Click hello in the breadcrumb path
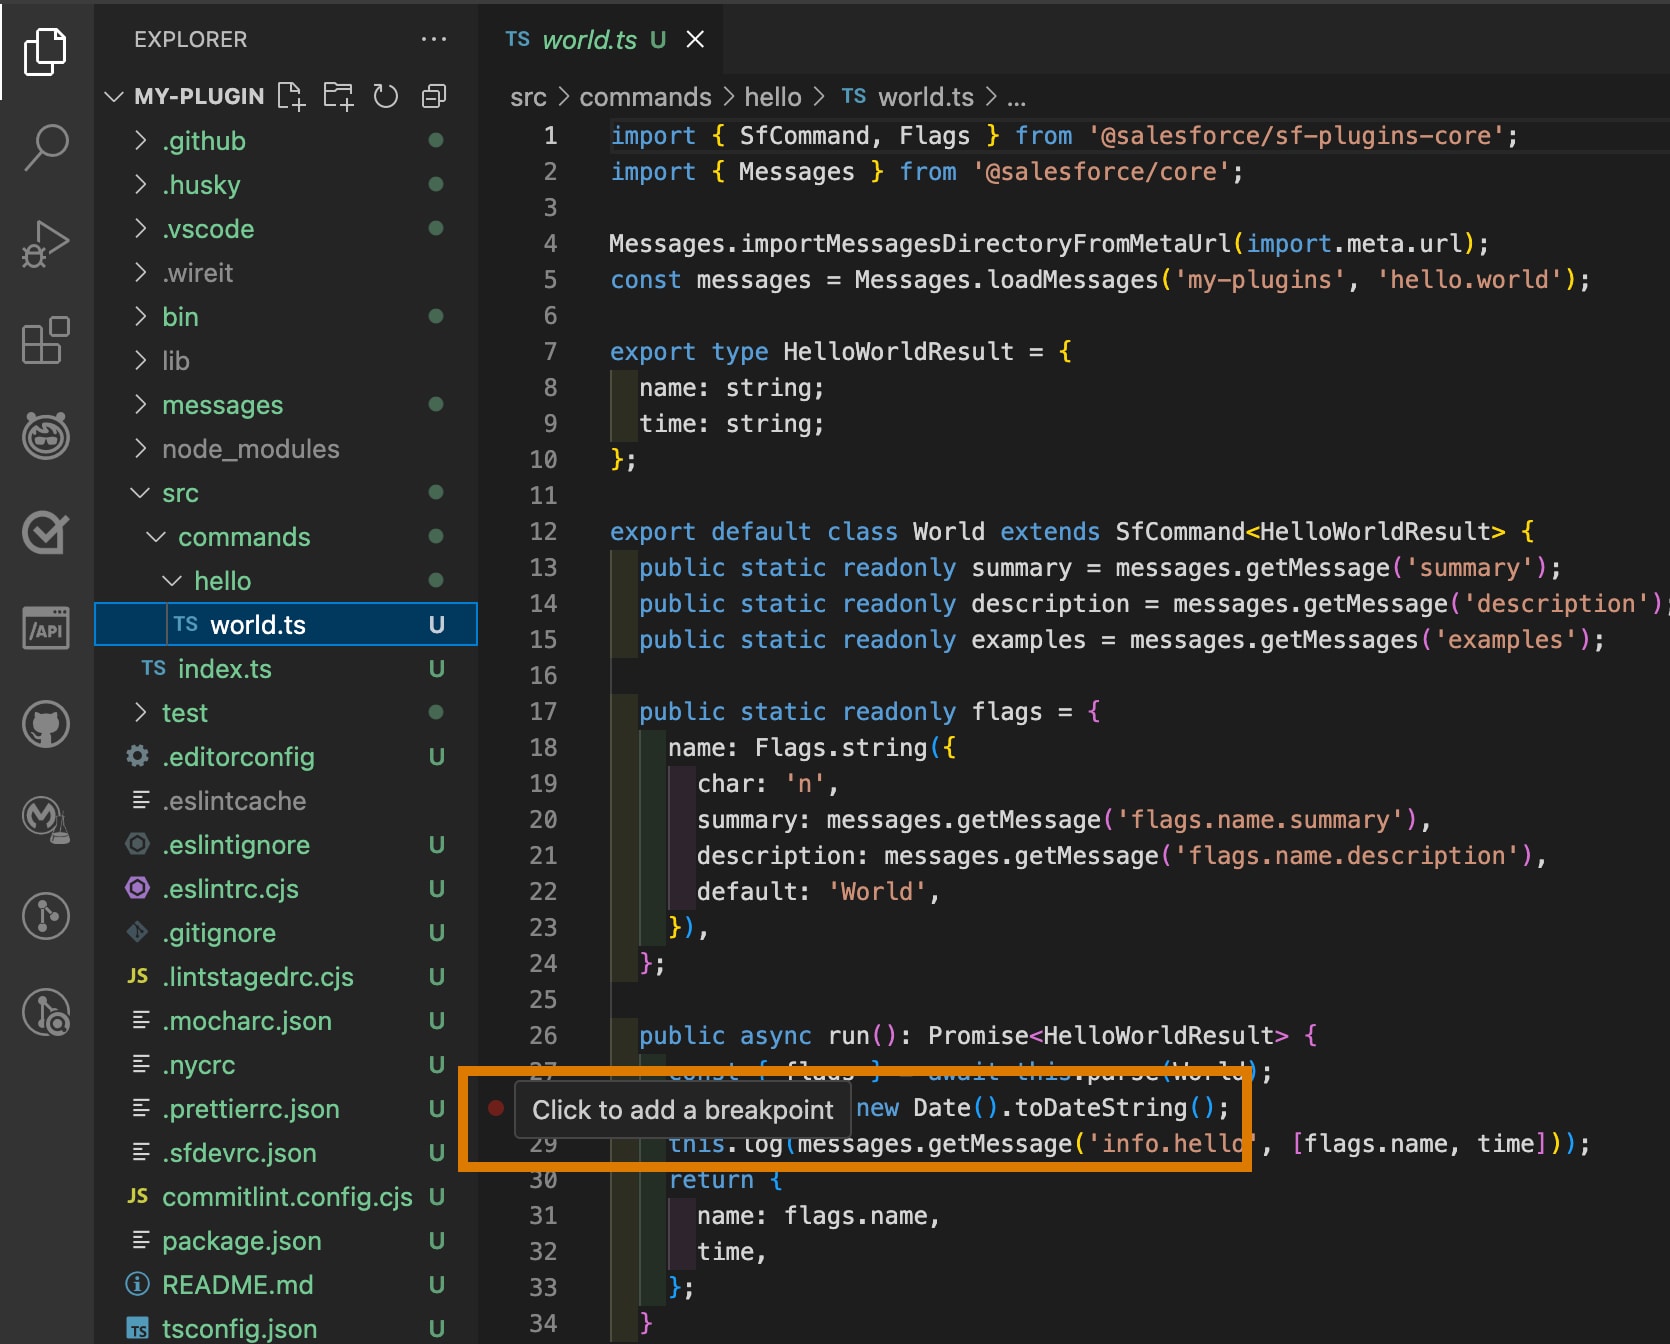 (772, 97)
